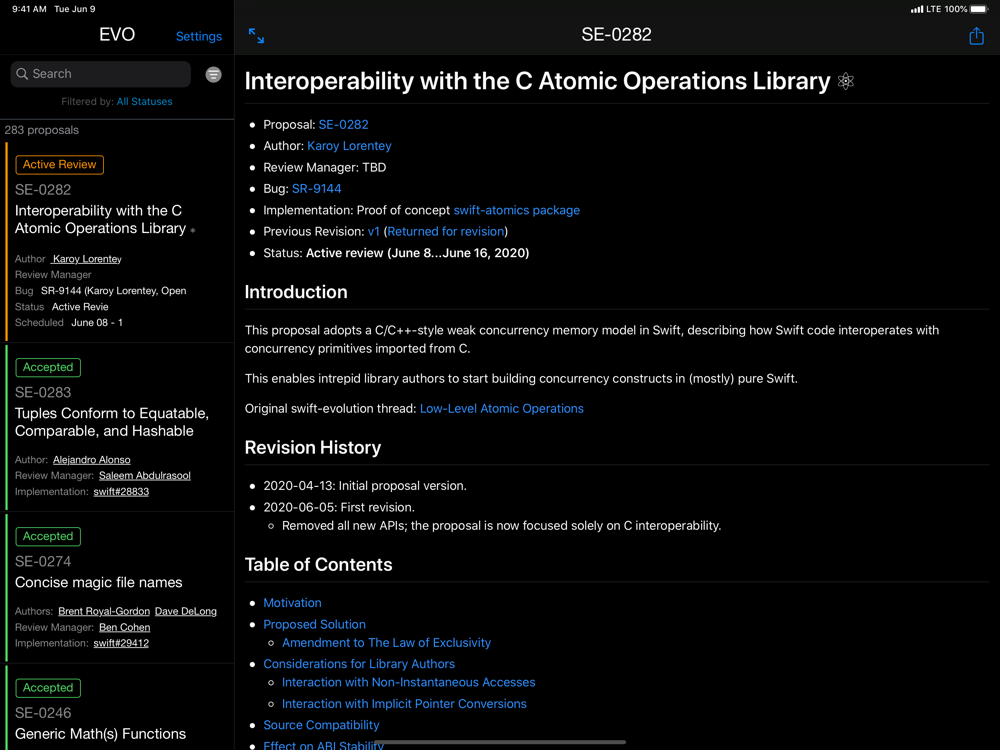Tap the Active Review status badge
This screenshot has width=1000, height=750.
[59, 165]
